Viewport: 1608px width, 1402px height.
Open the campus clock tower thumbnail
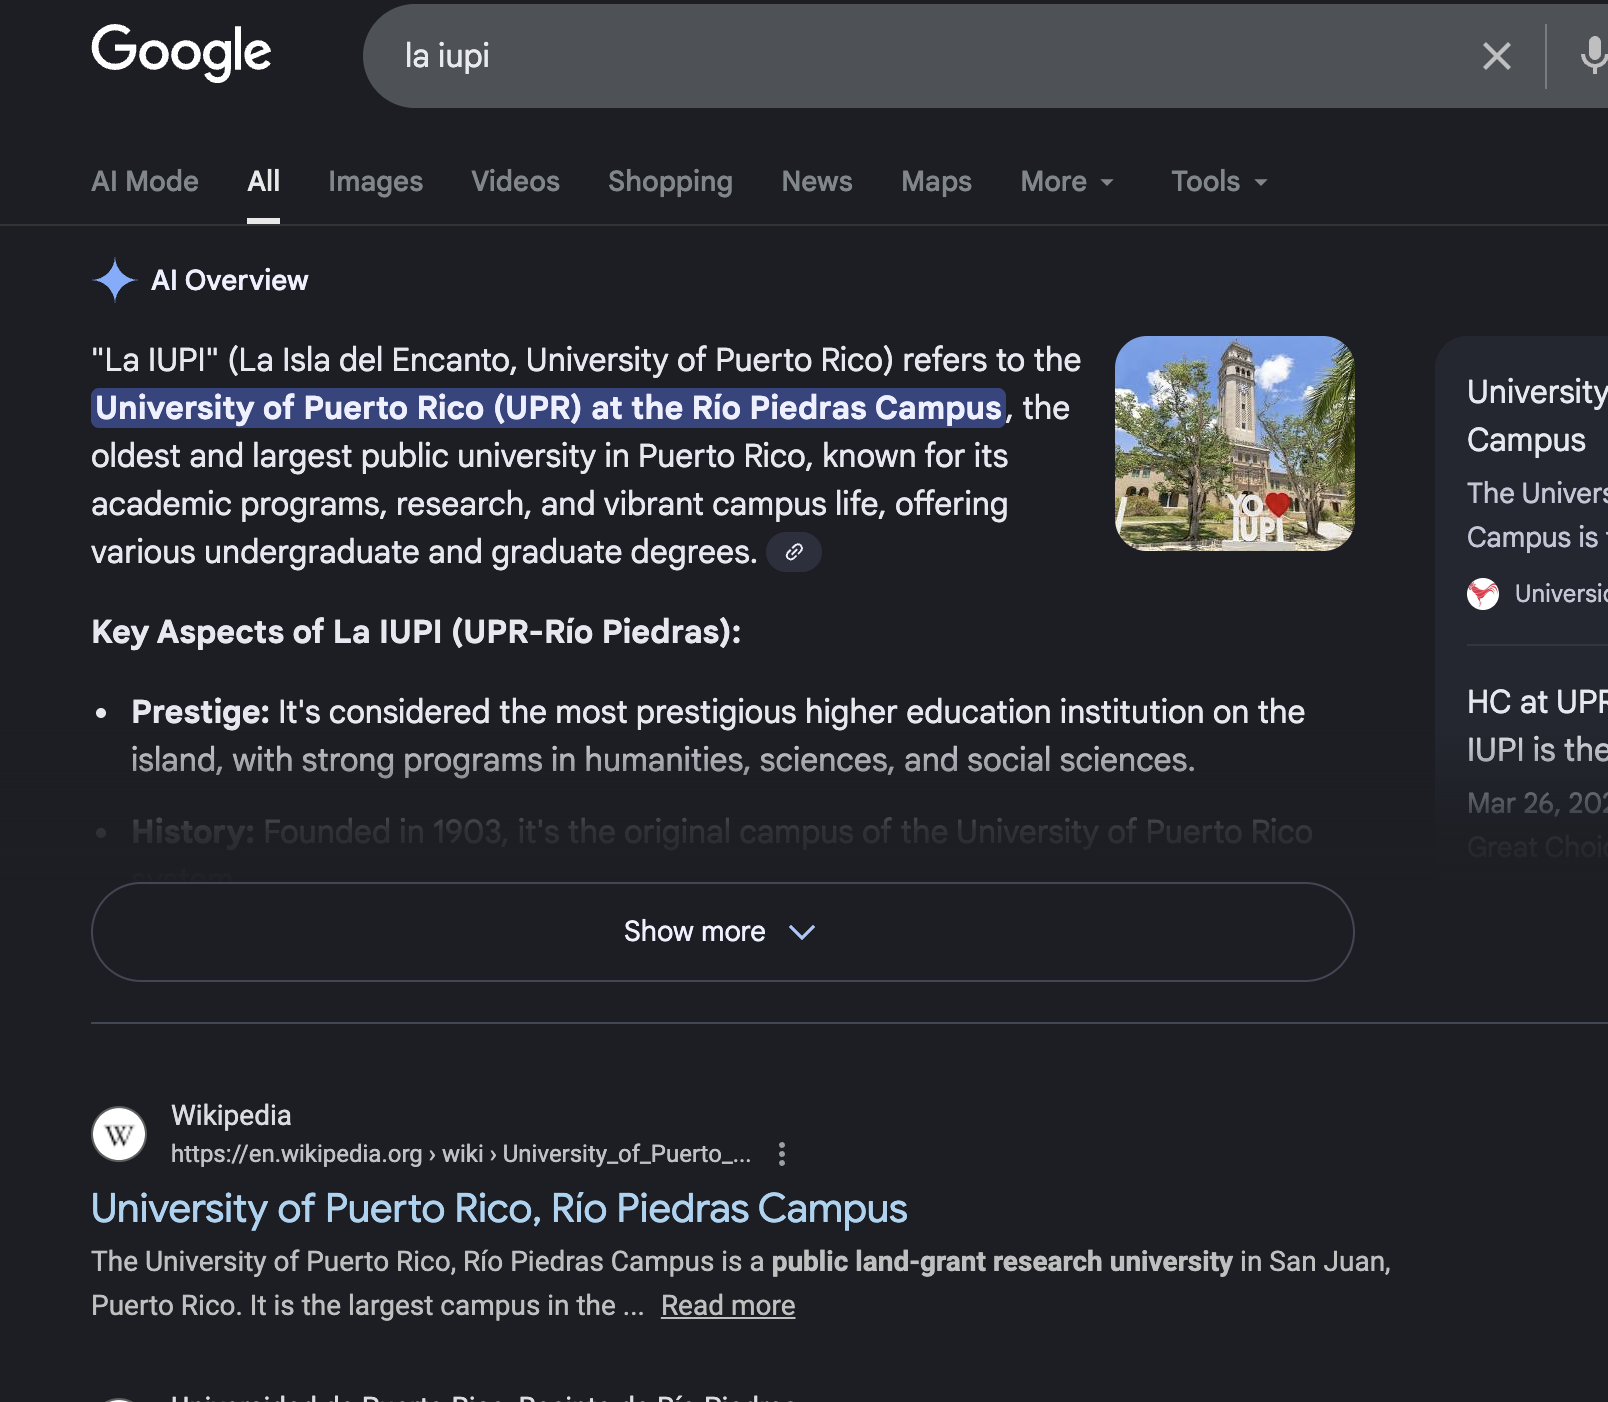coord(1234,443)
